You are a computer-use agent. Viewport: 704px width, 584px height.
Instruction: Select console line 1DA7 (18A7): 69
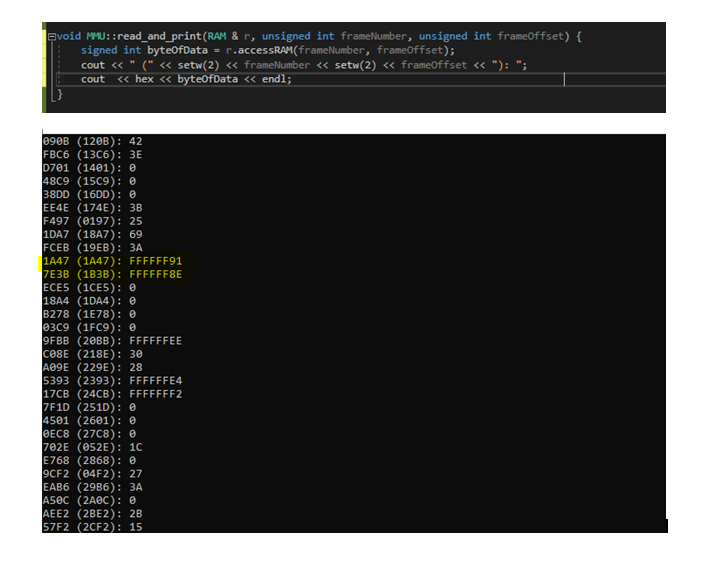[92, 234]
